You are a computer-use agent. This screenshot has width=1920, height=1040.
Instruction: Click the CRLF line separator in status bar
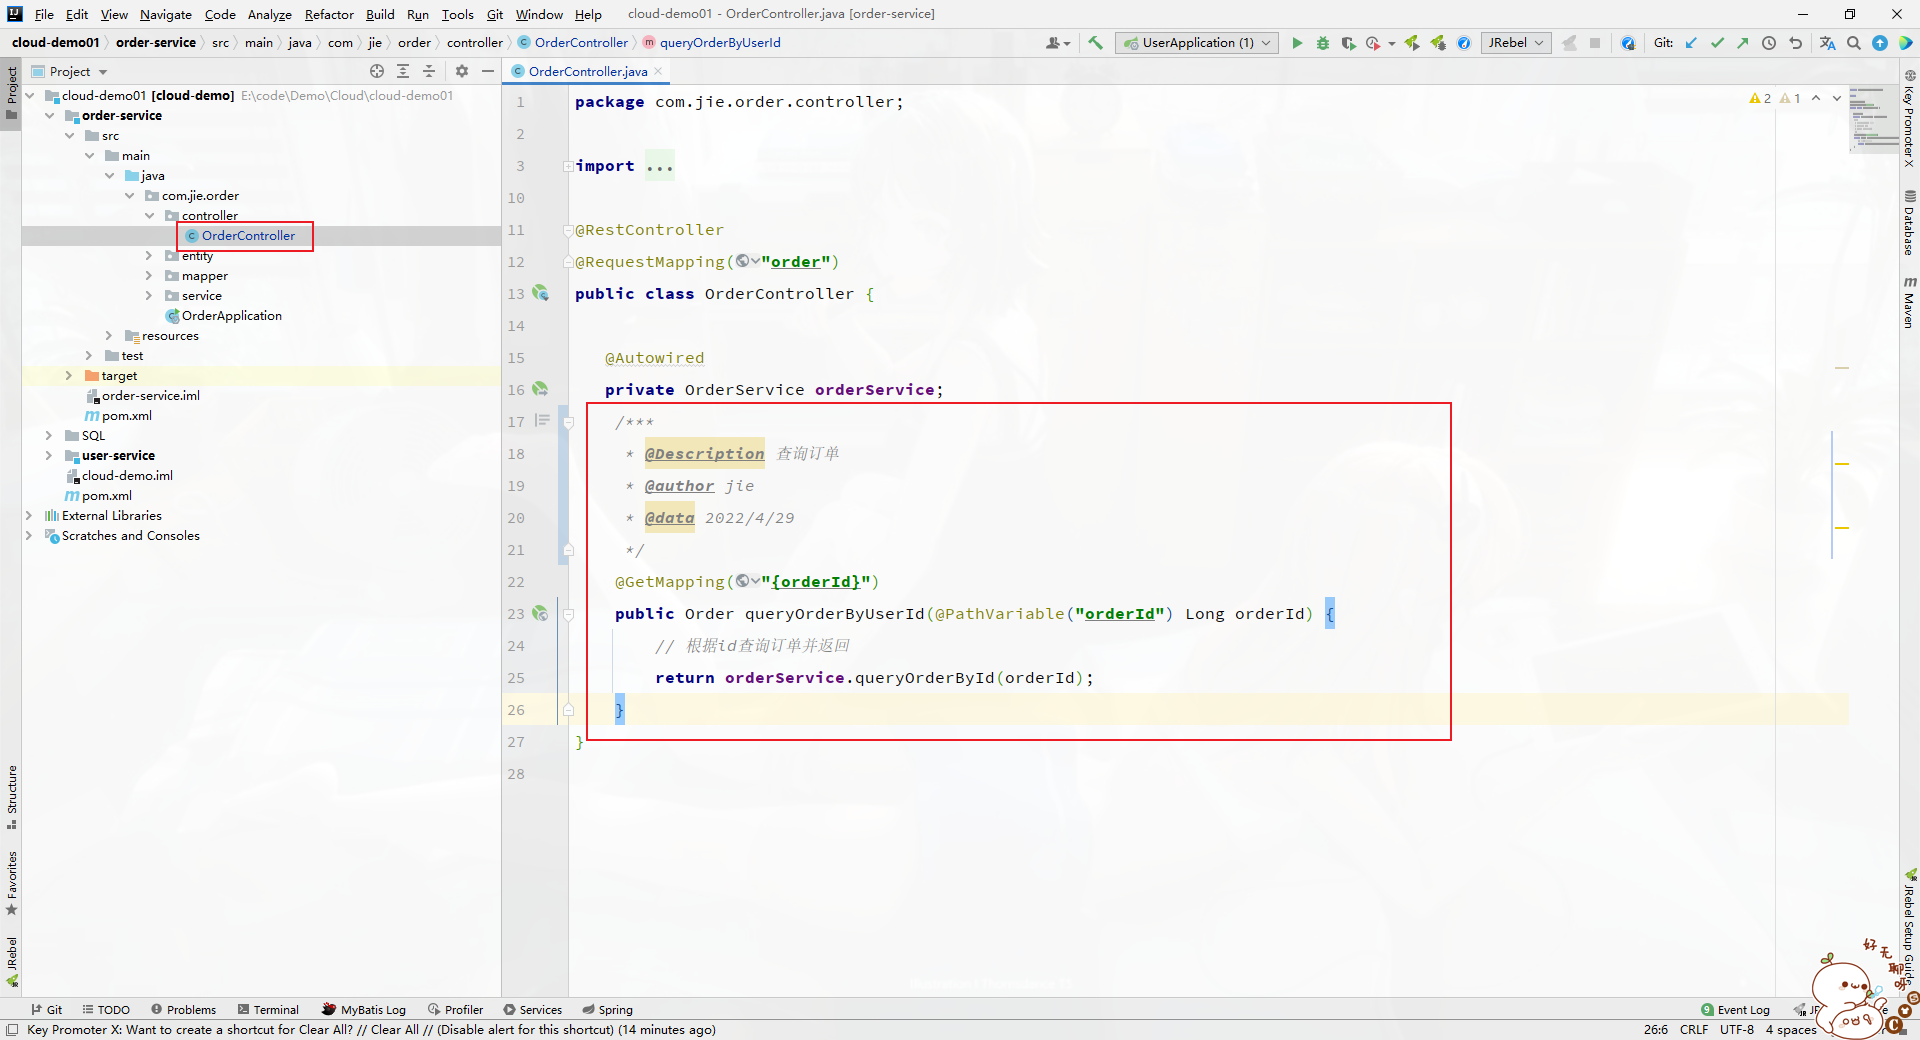1694,1030
